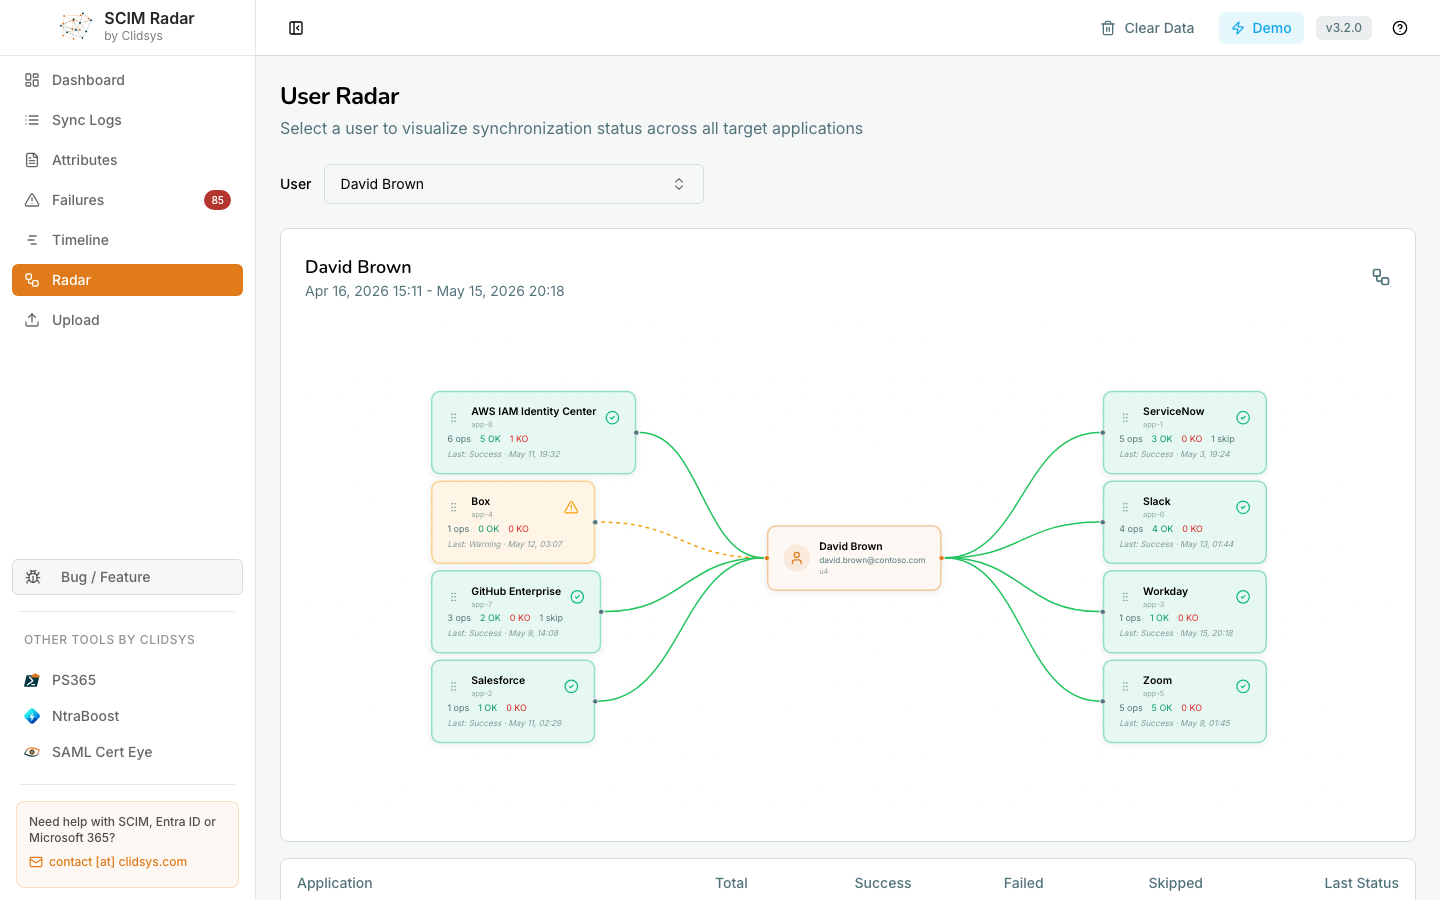Click '3 OK' on ServiceNow node
The image size is (1440, 900).
(1162, 439)
